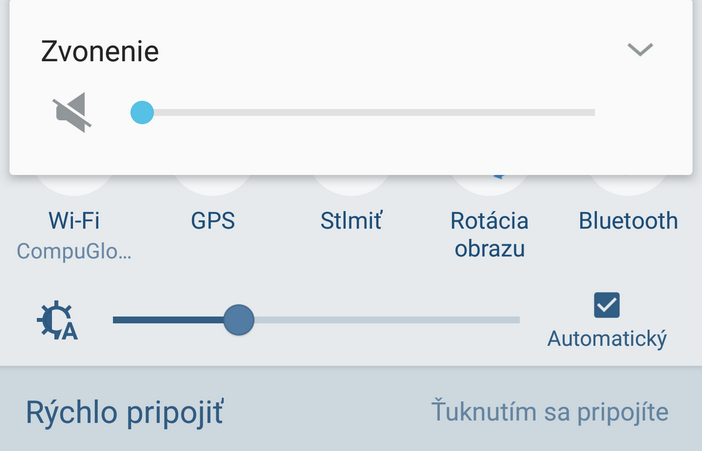The height and width of the screenshot is (451, 702).
Task: Tap the Ťuknutím sa pripojíte text
Action: point(550,412)
